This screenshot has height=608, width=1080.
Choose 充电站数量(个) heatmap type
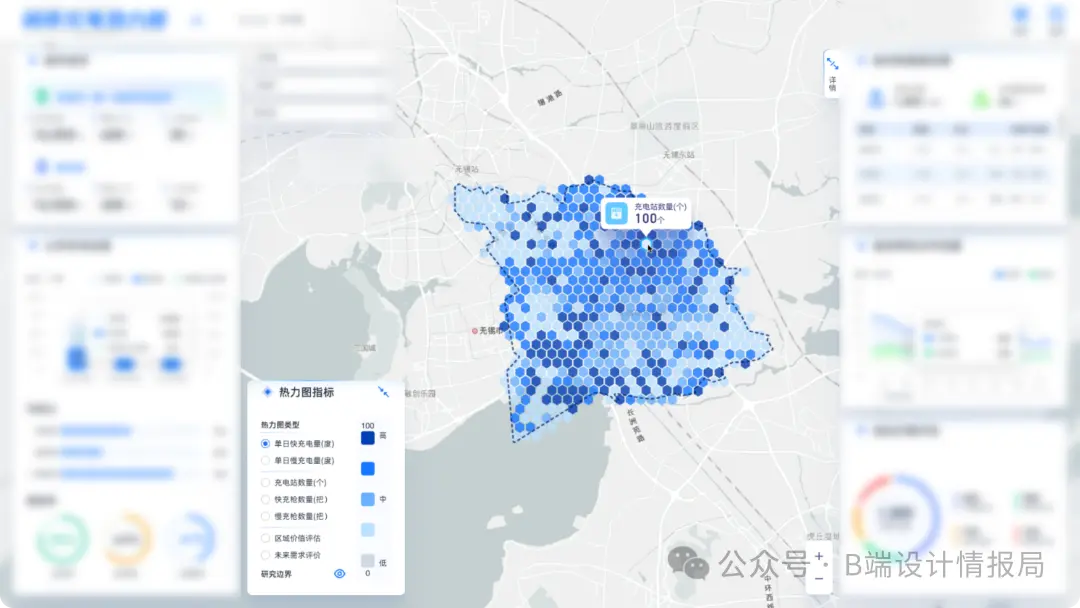point(266,482)
